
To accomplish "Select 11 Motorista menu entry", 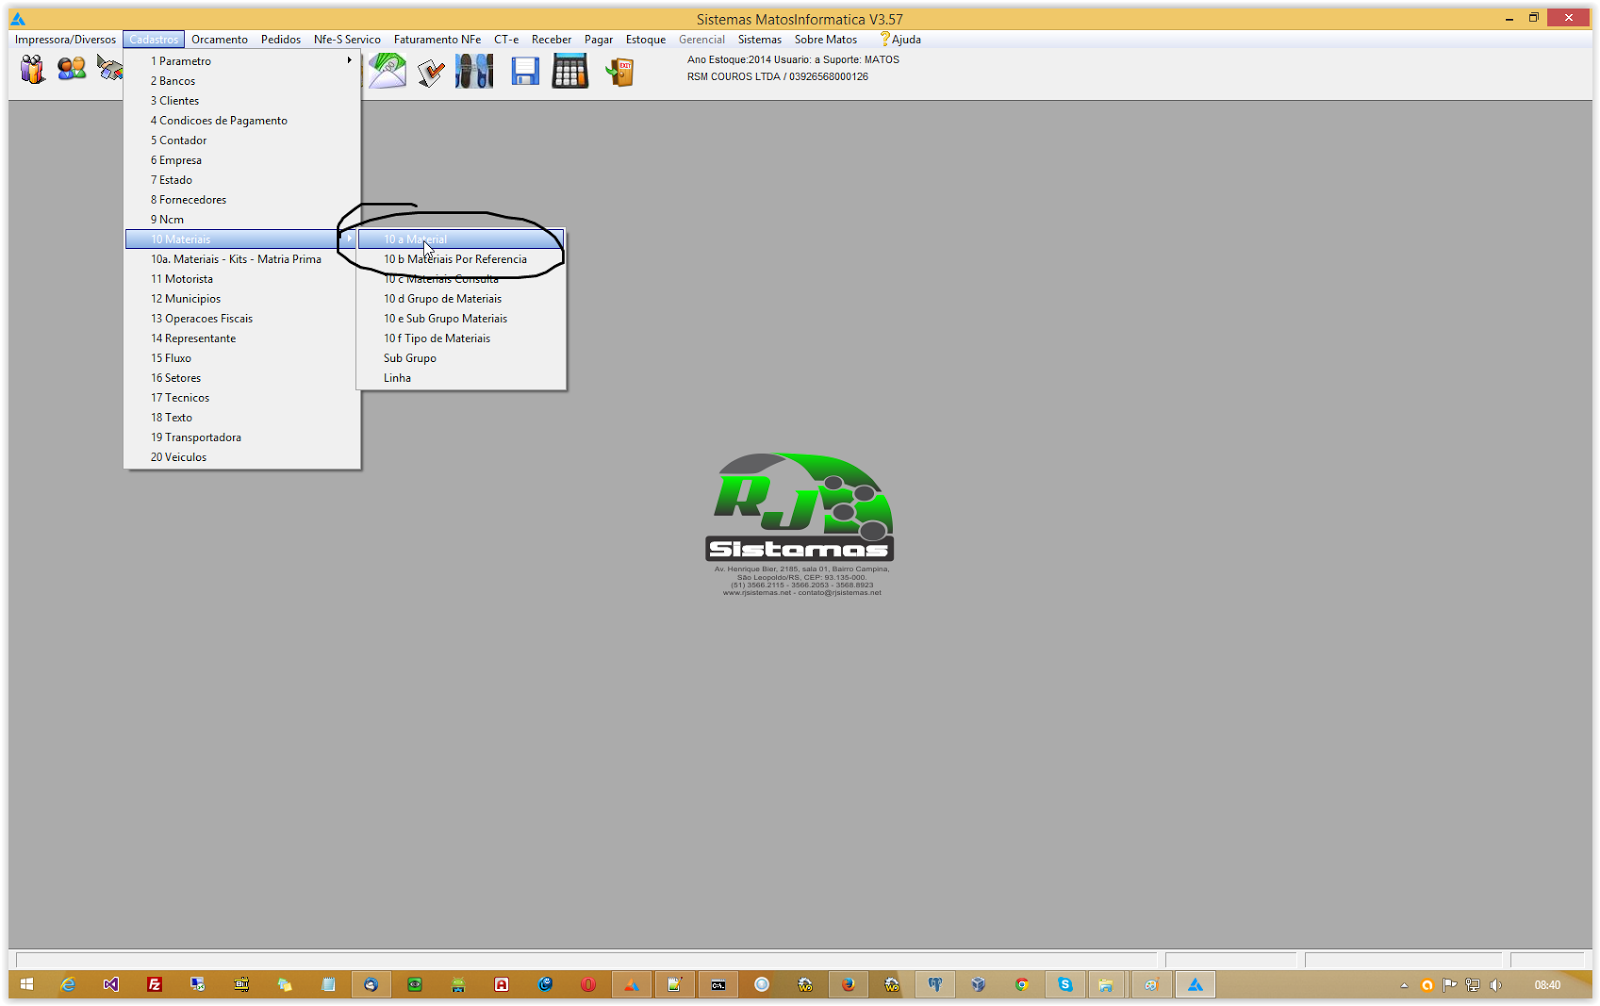I will [x=241, y=279].
